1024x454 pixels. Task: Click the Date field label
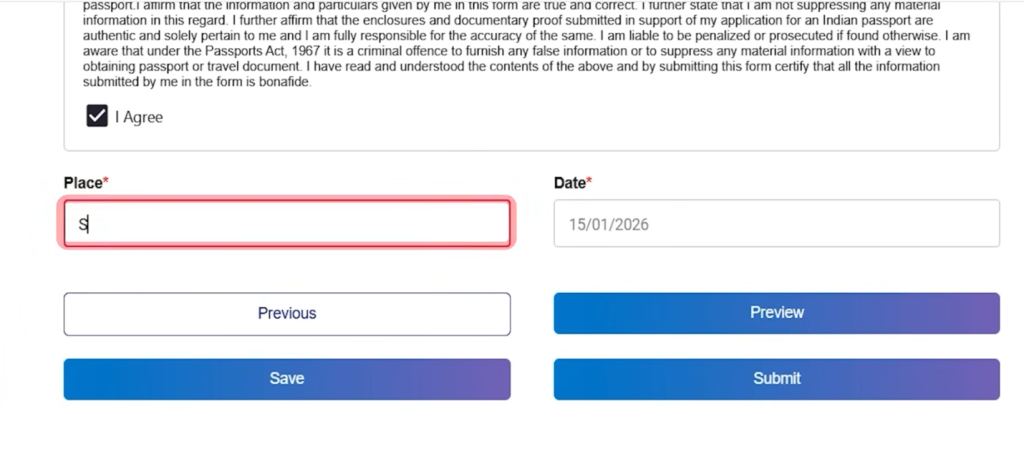pos(570,183)
